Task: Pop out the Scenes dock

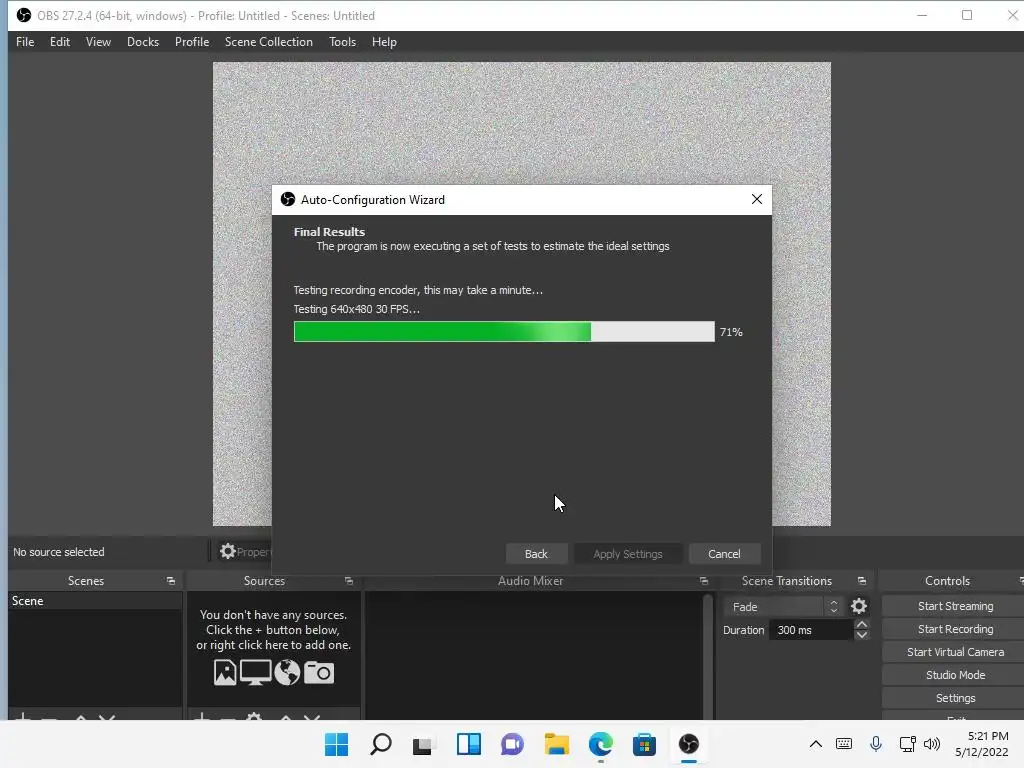Action: tap(171, 581)
